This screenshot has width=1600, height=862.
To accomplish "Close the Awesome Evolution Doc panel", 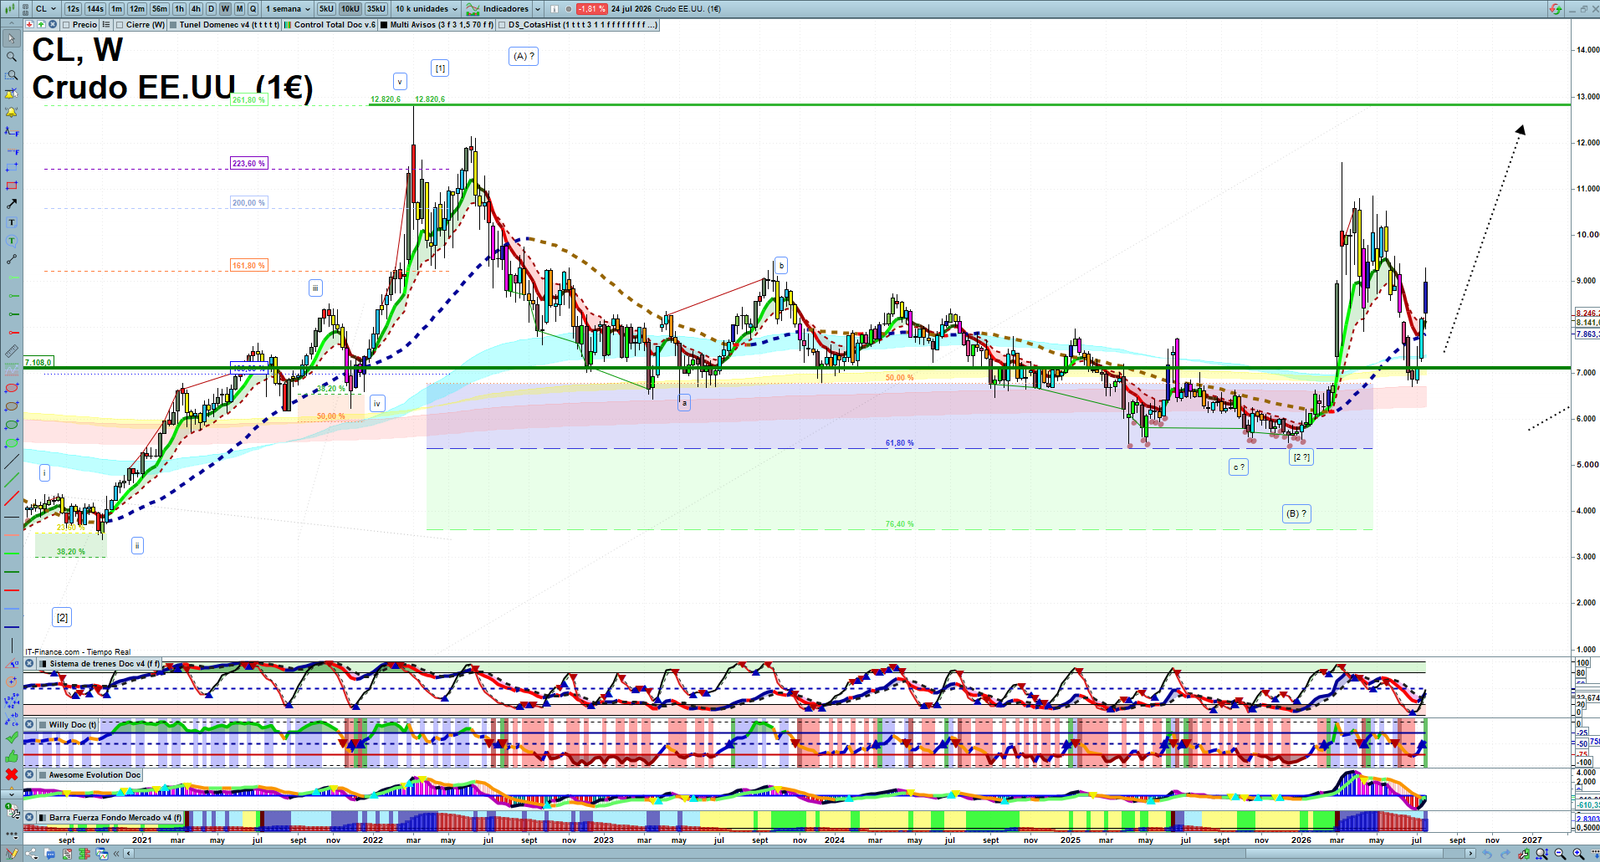I will click(29, 774).
